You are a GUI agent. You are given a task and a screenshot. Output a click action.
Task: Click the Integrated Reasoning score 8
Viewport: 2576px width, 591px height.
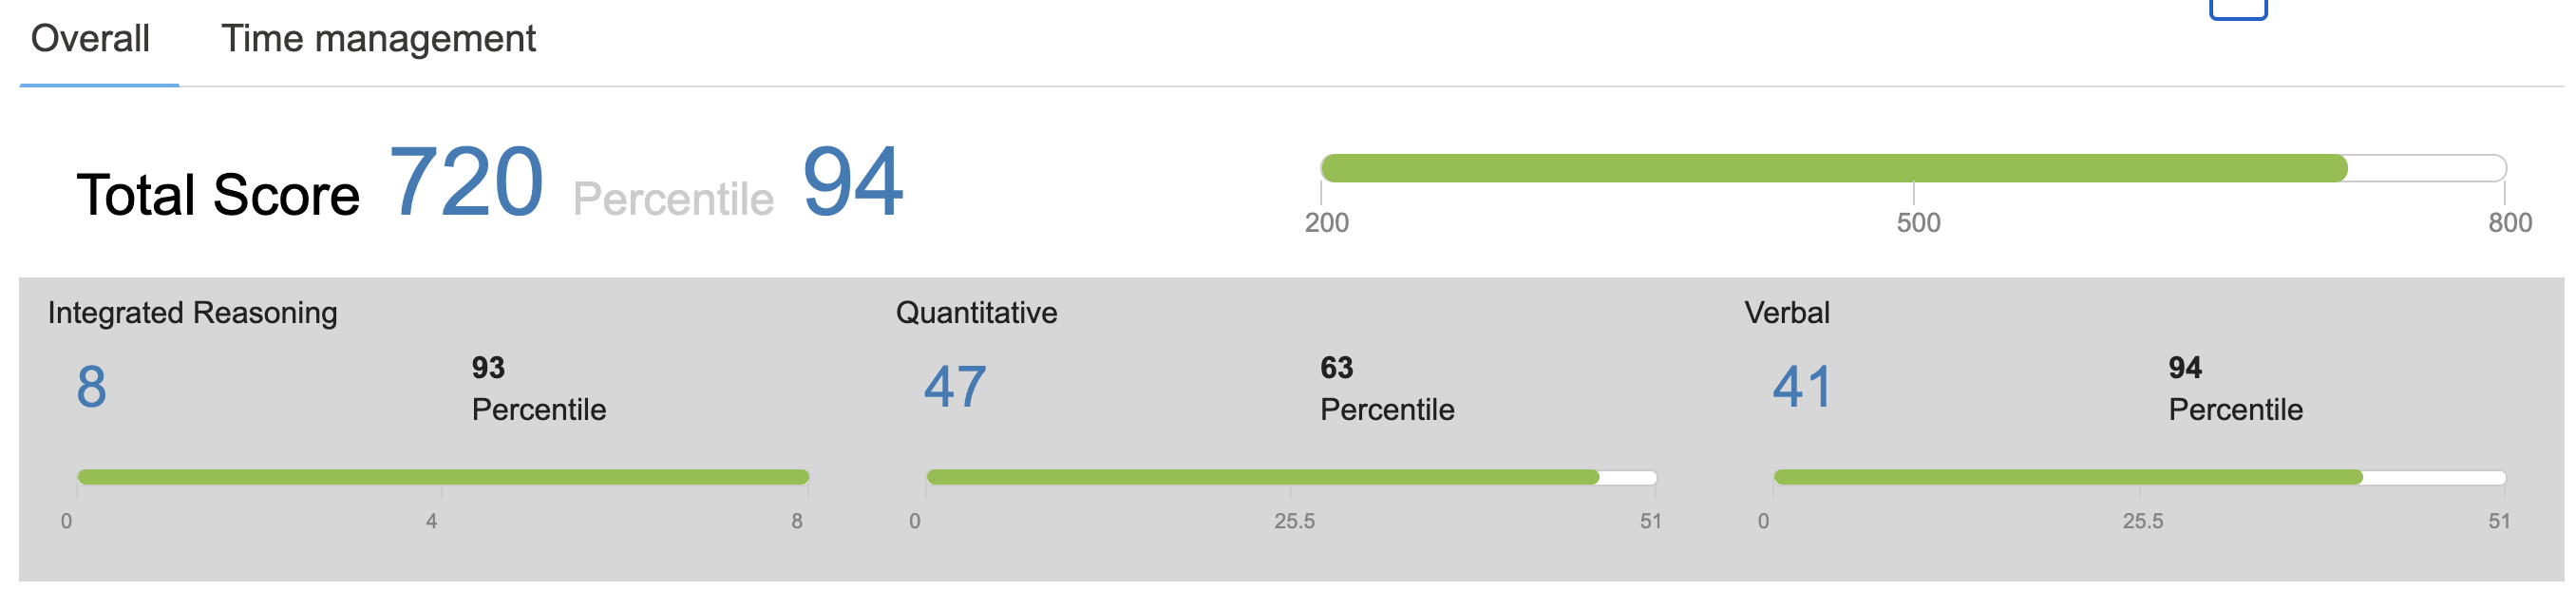(x=91, y=387)
